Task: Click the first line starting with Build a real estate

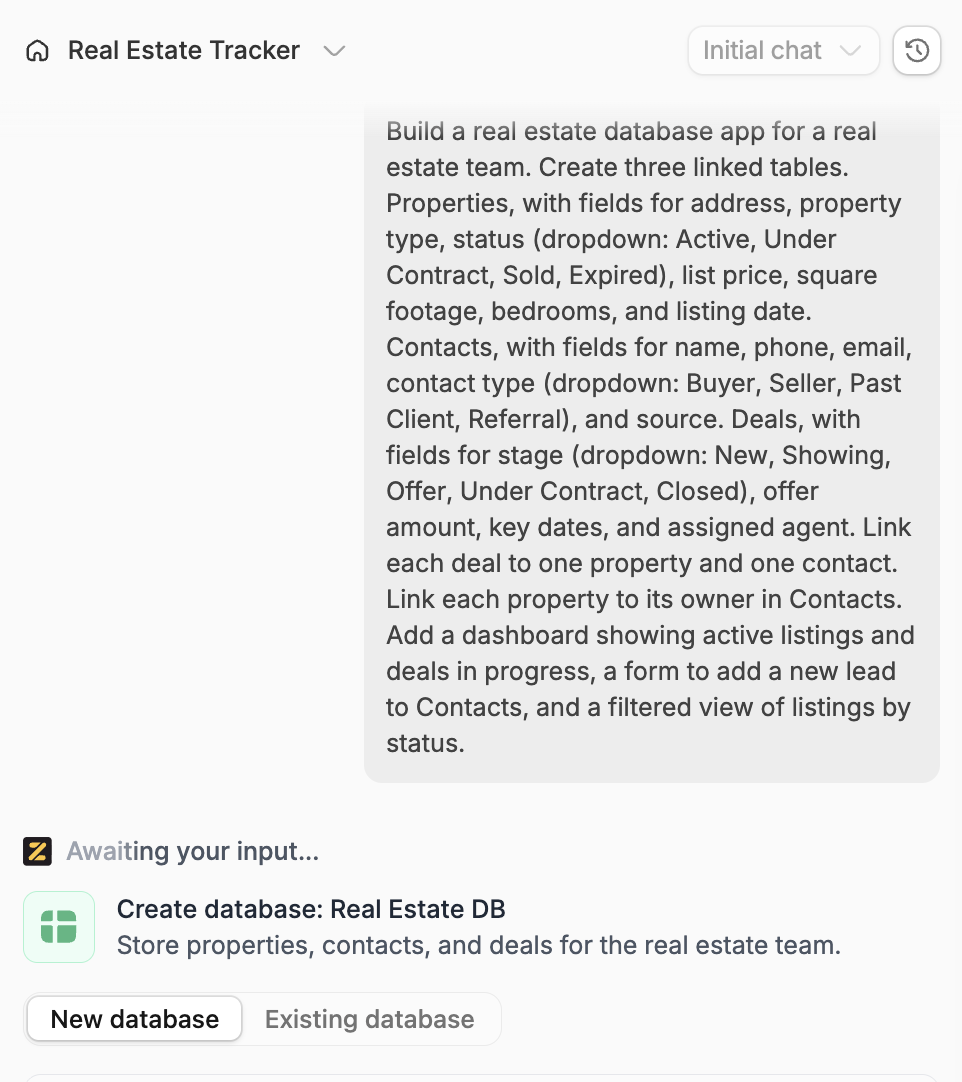Action: point(631,131)
